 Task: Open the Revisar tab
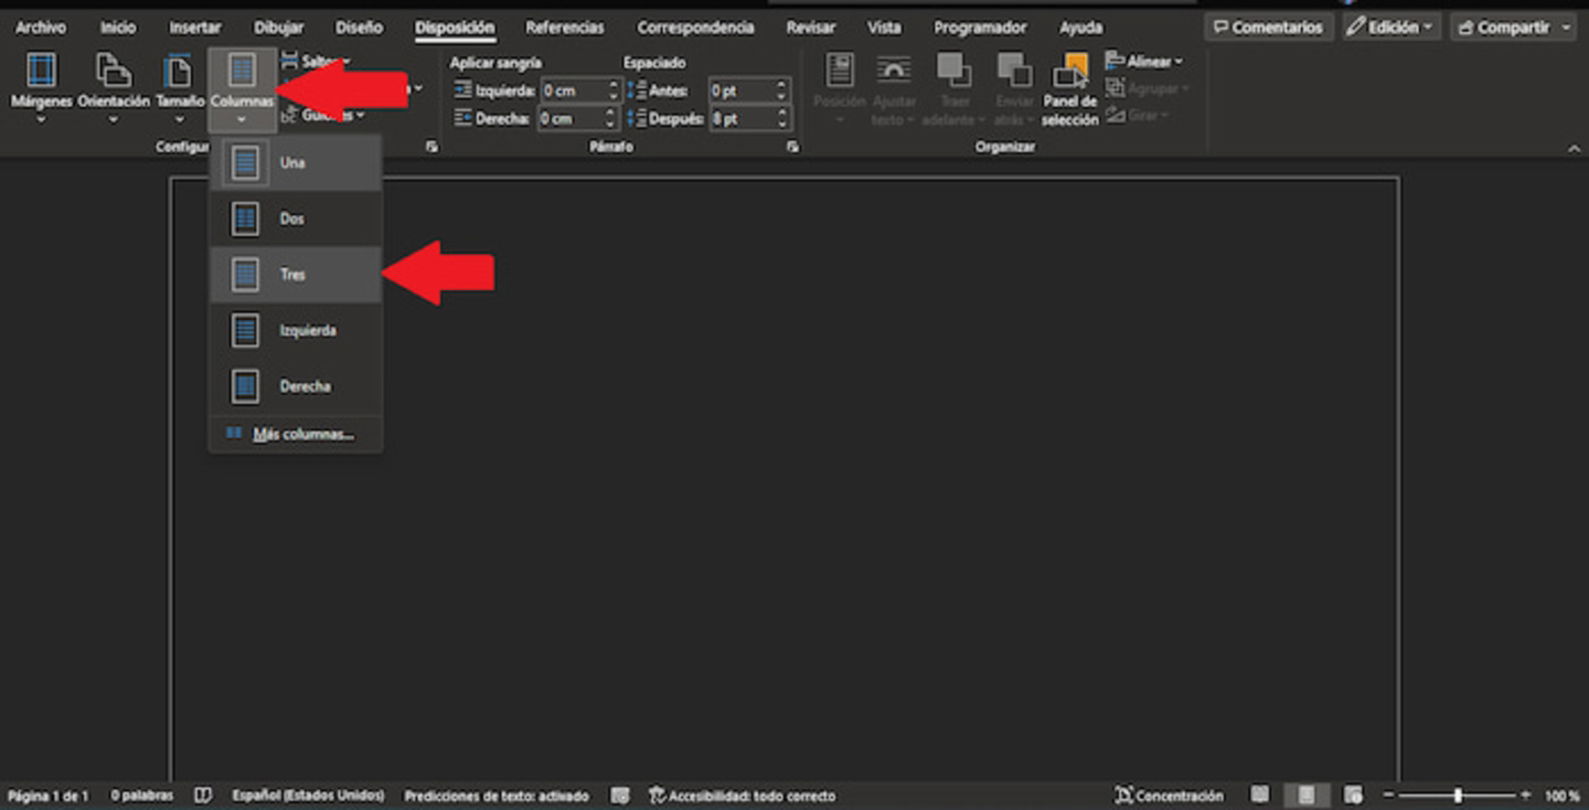coord(810,27)
